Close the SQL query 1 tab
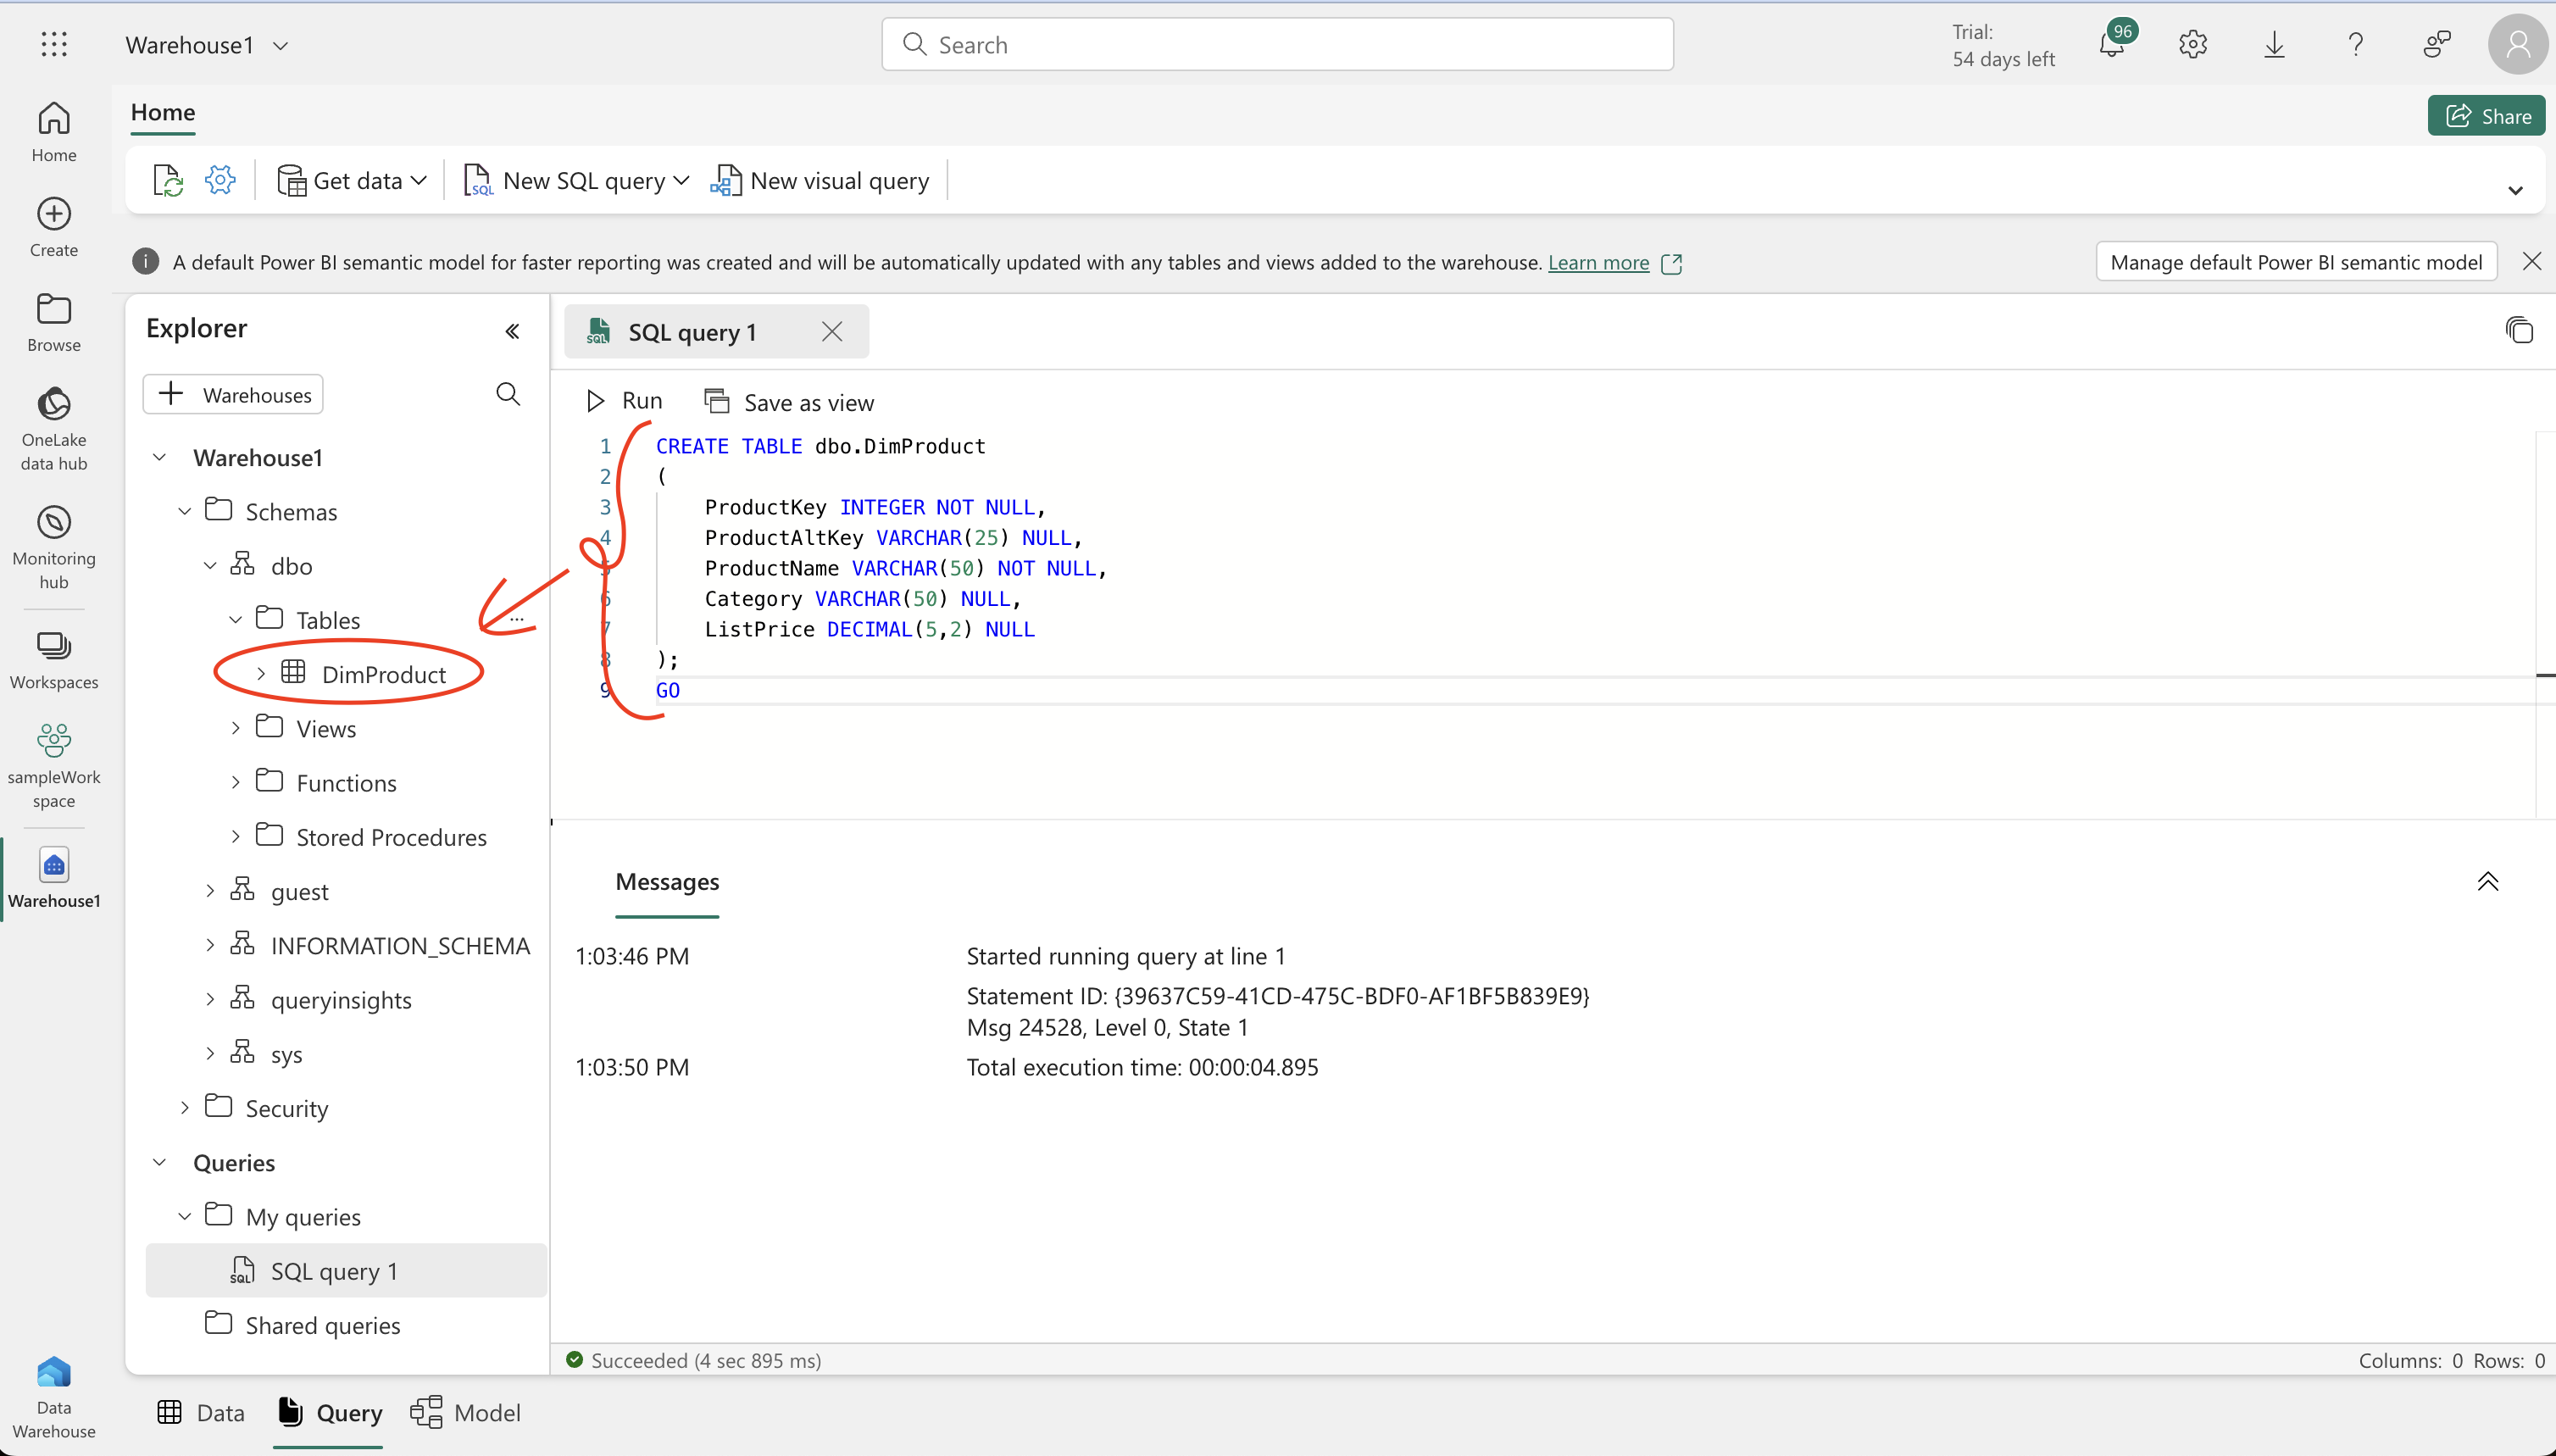Screen dimensions: 2556x1456 (x=832, y=331)
